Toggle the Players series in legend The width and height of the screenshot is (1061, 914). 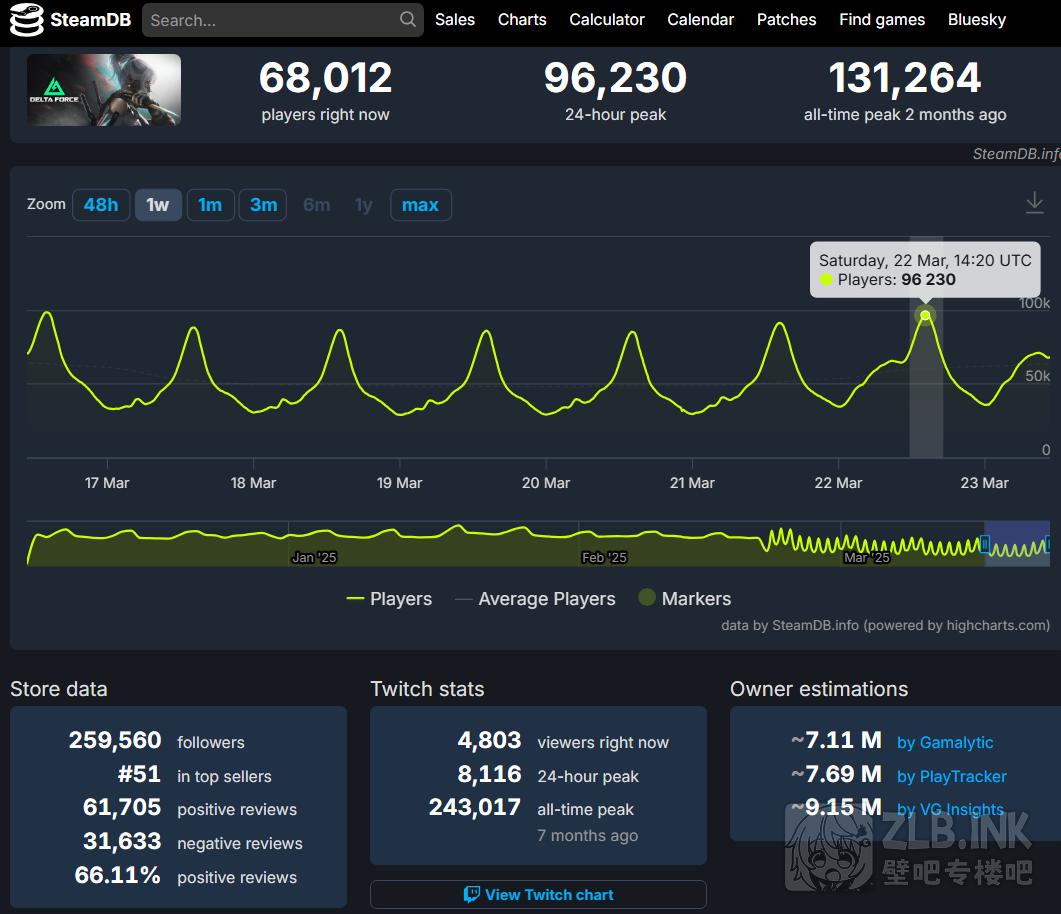click(389, 599)
